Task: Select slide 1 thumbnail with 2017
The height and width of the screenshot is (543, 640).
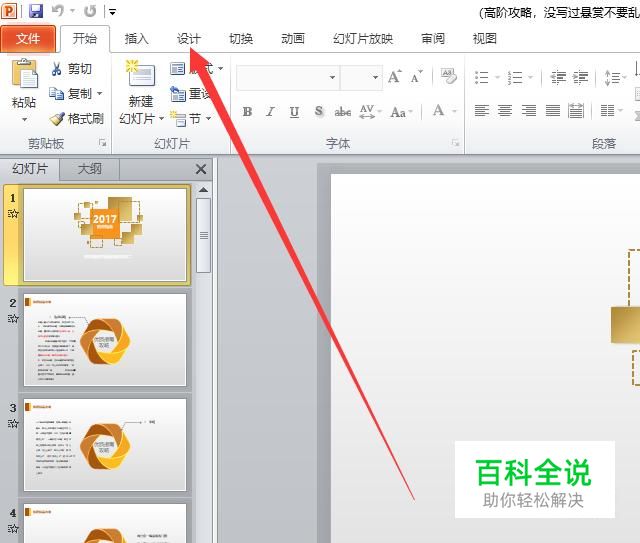Action: click(105, 235)
